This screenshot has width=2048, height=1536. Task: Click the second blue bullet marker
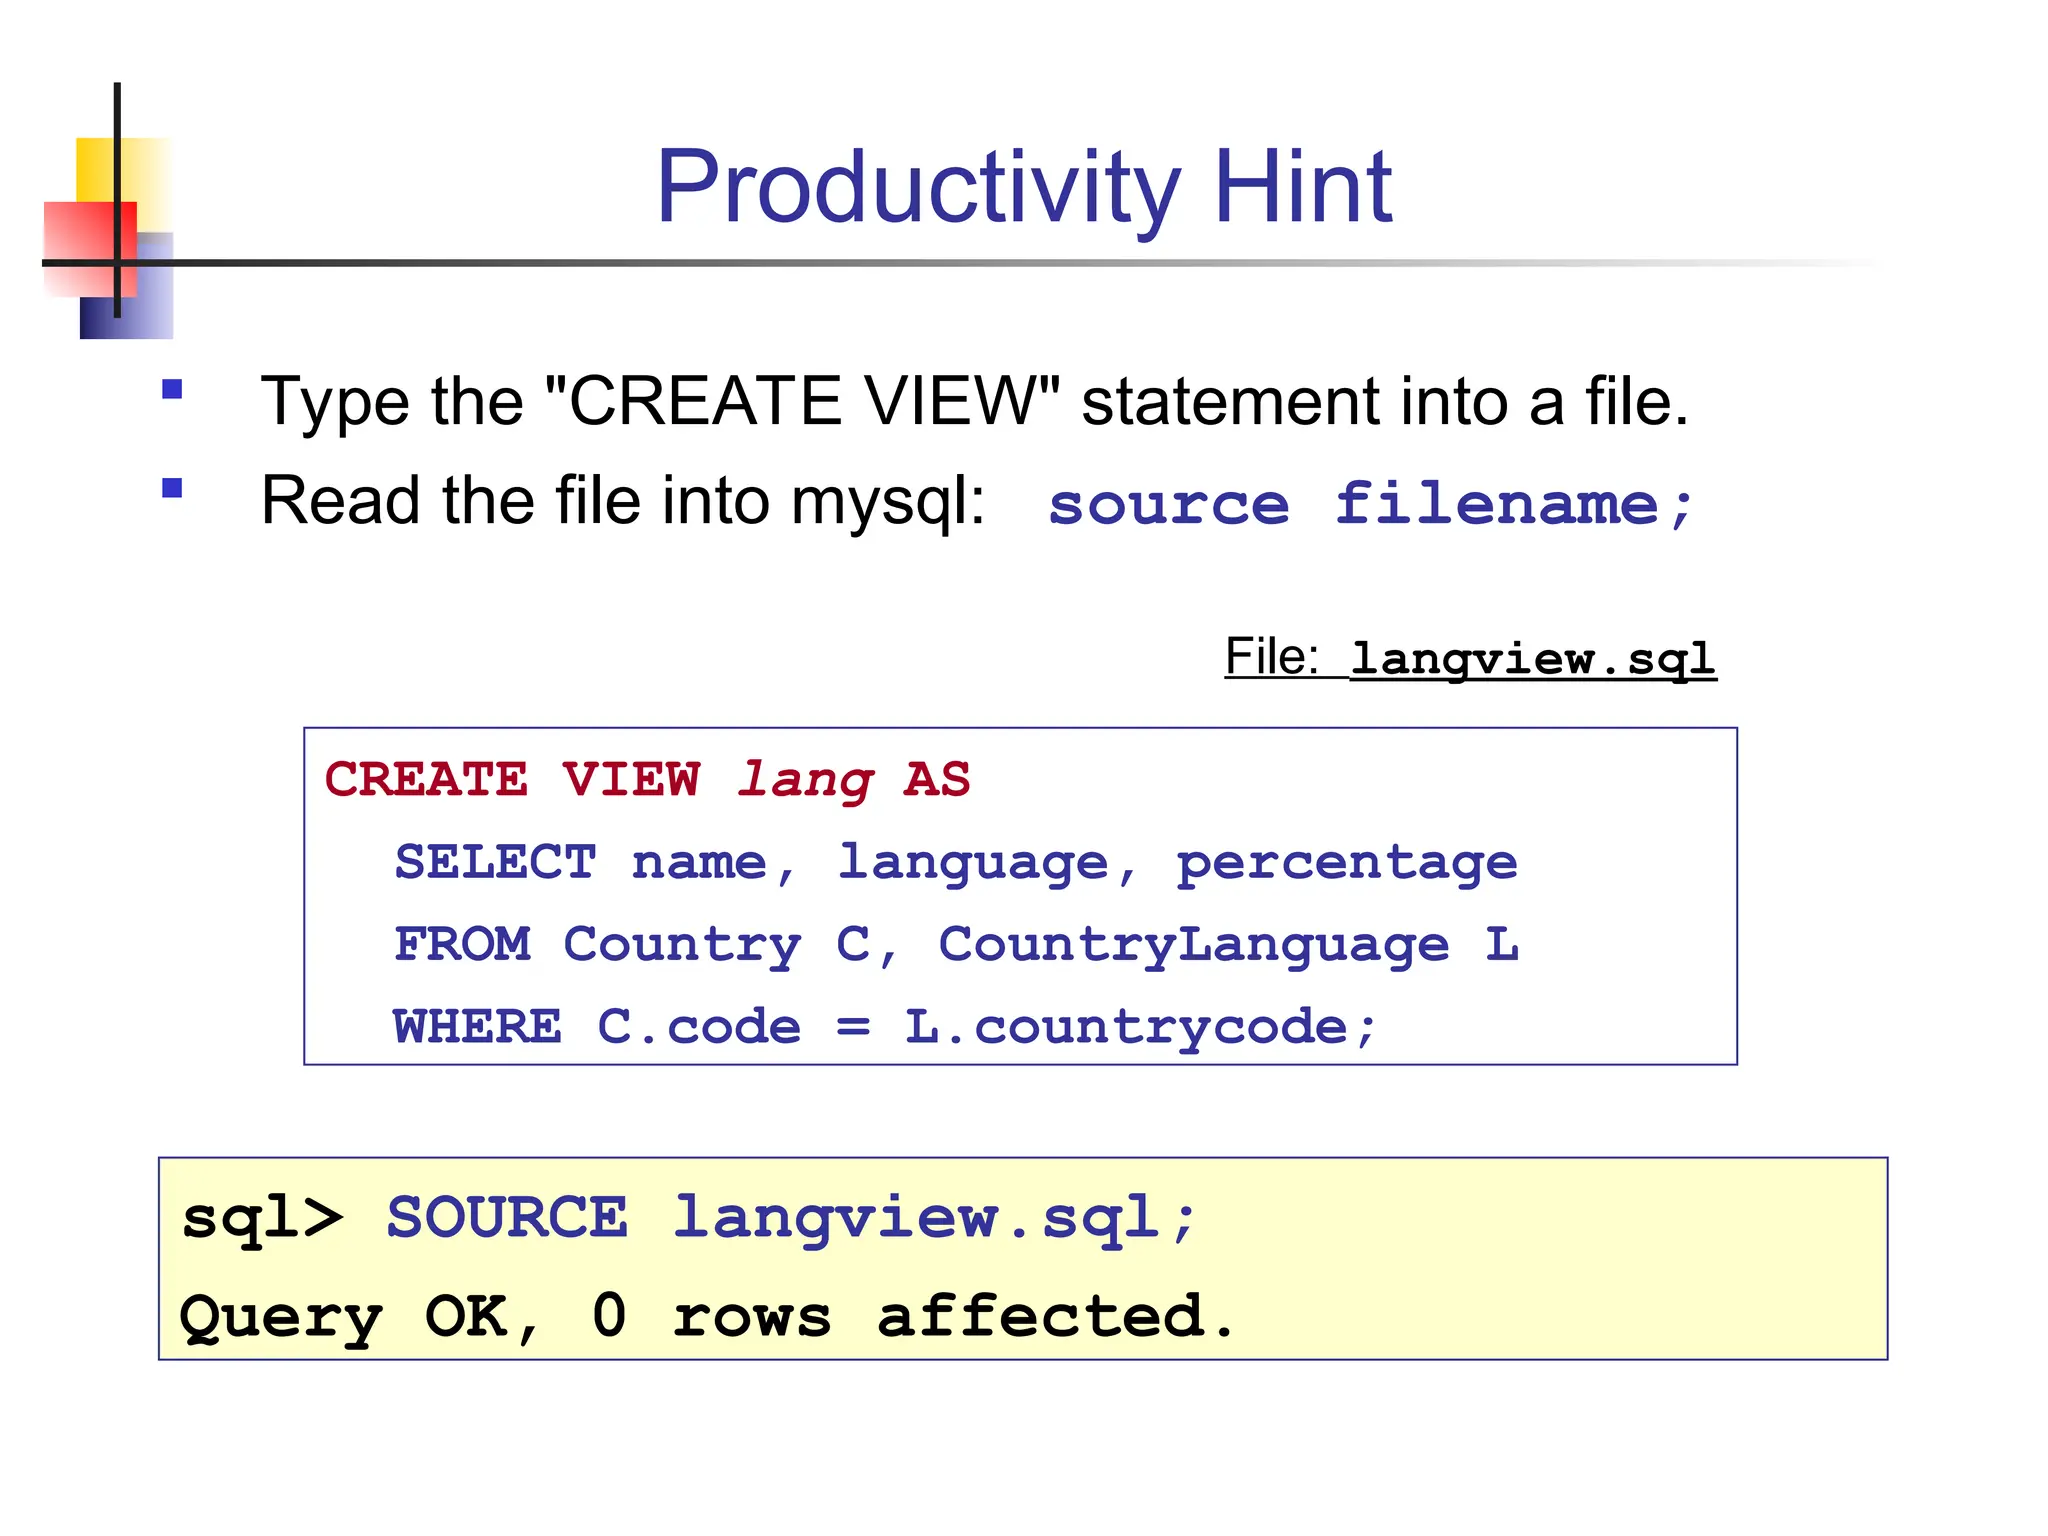[x=172, y=488]
